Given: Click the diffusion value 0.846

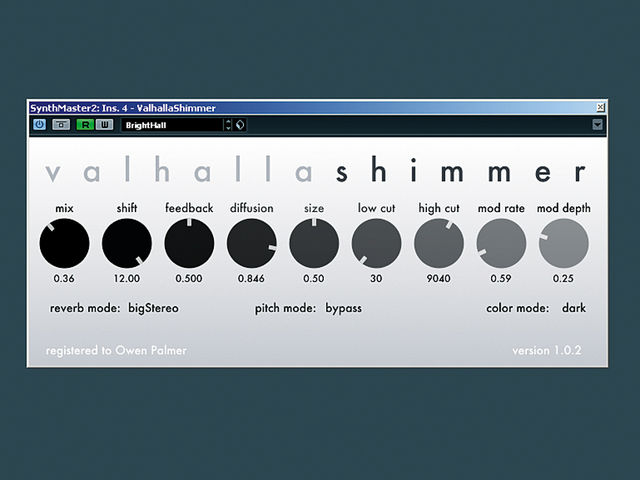Looking at the screenshot, I should tap(251, 278).
